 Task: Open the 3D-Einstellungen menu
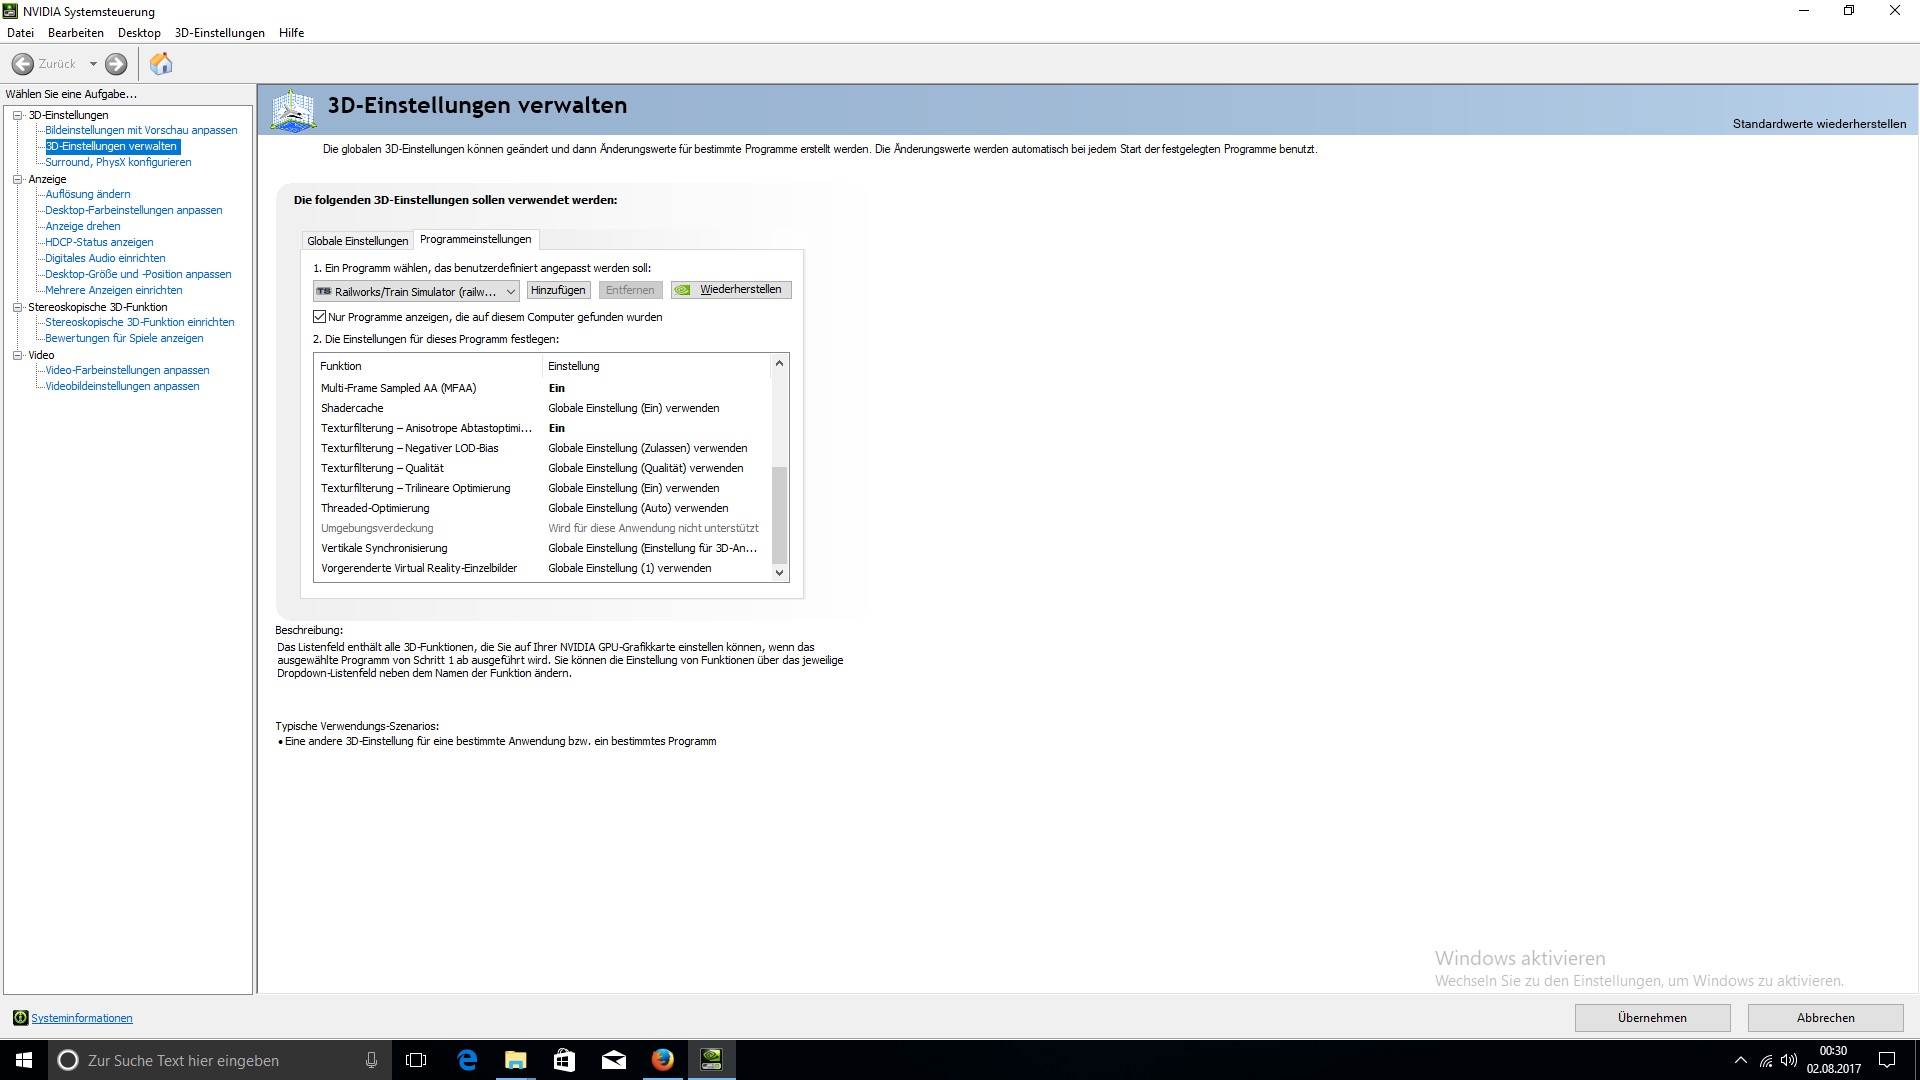coord(219,33)
